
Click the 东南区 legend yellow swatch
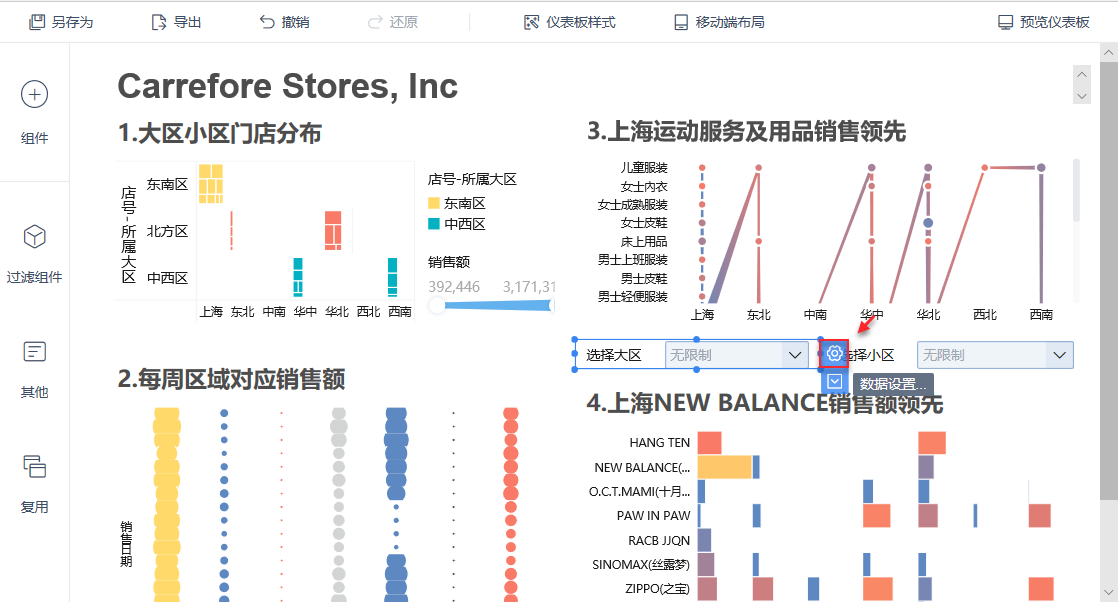(434, 203)
